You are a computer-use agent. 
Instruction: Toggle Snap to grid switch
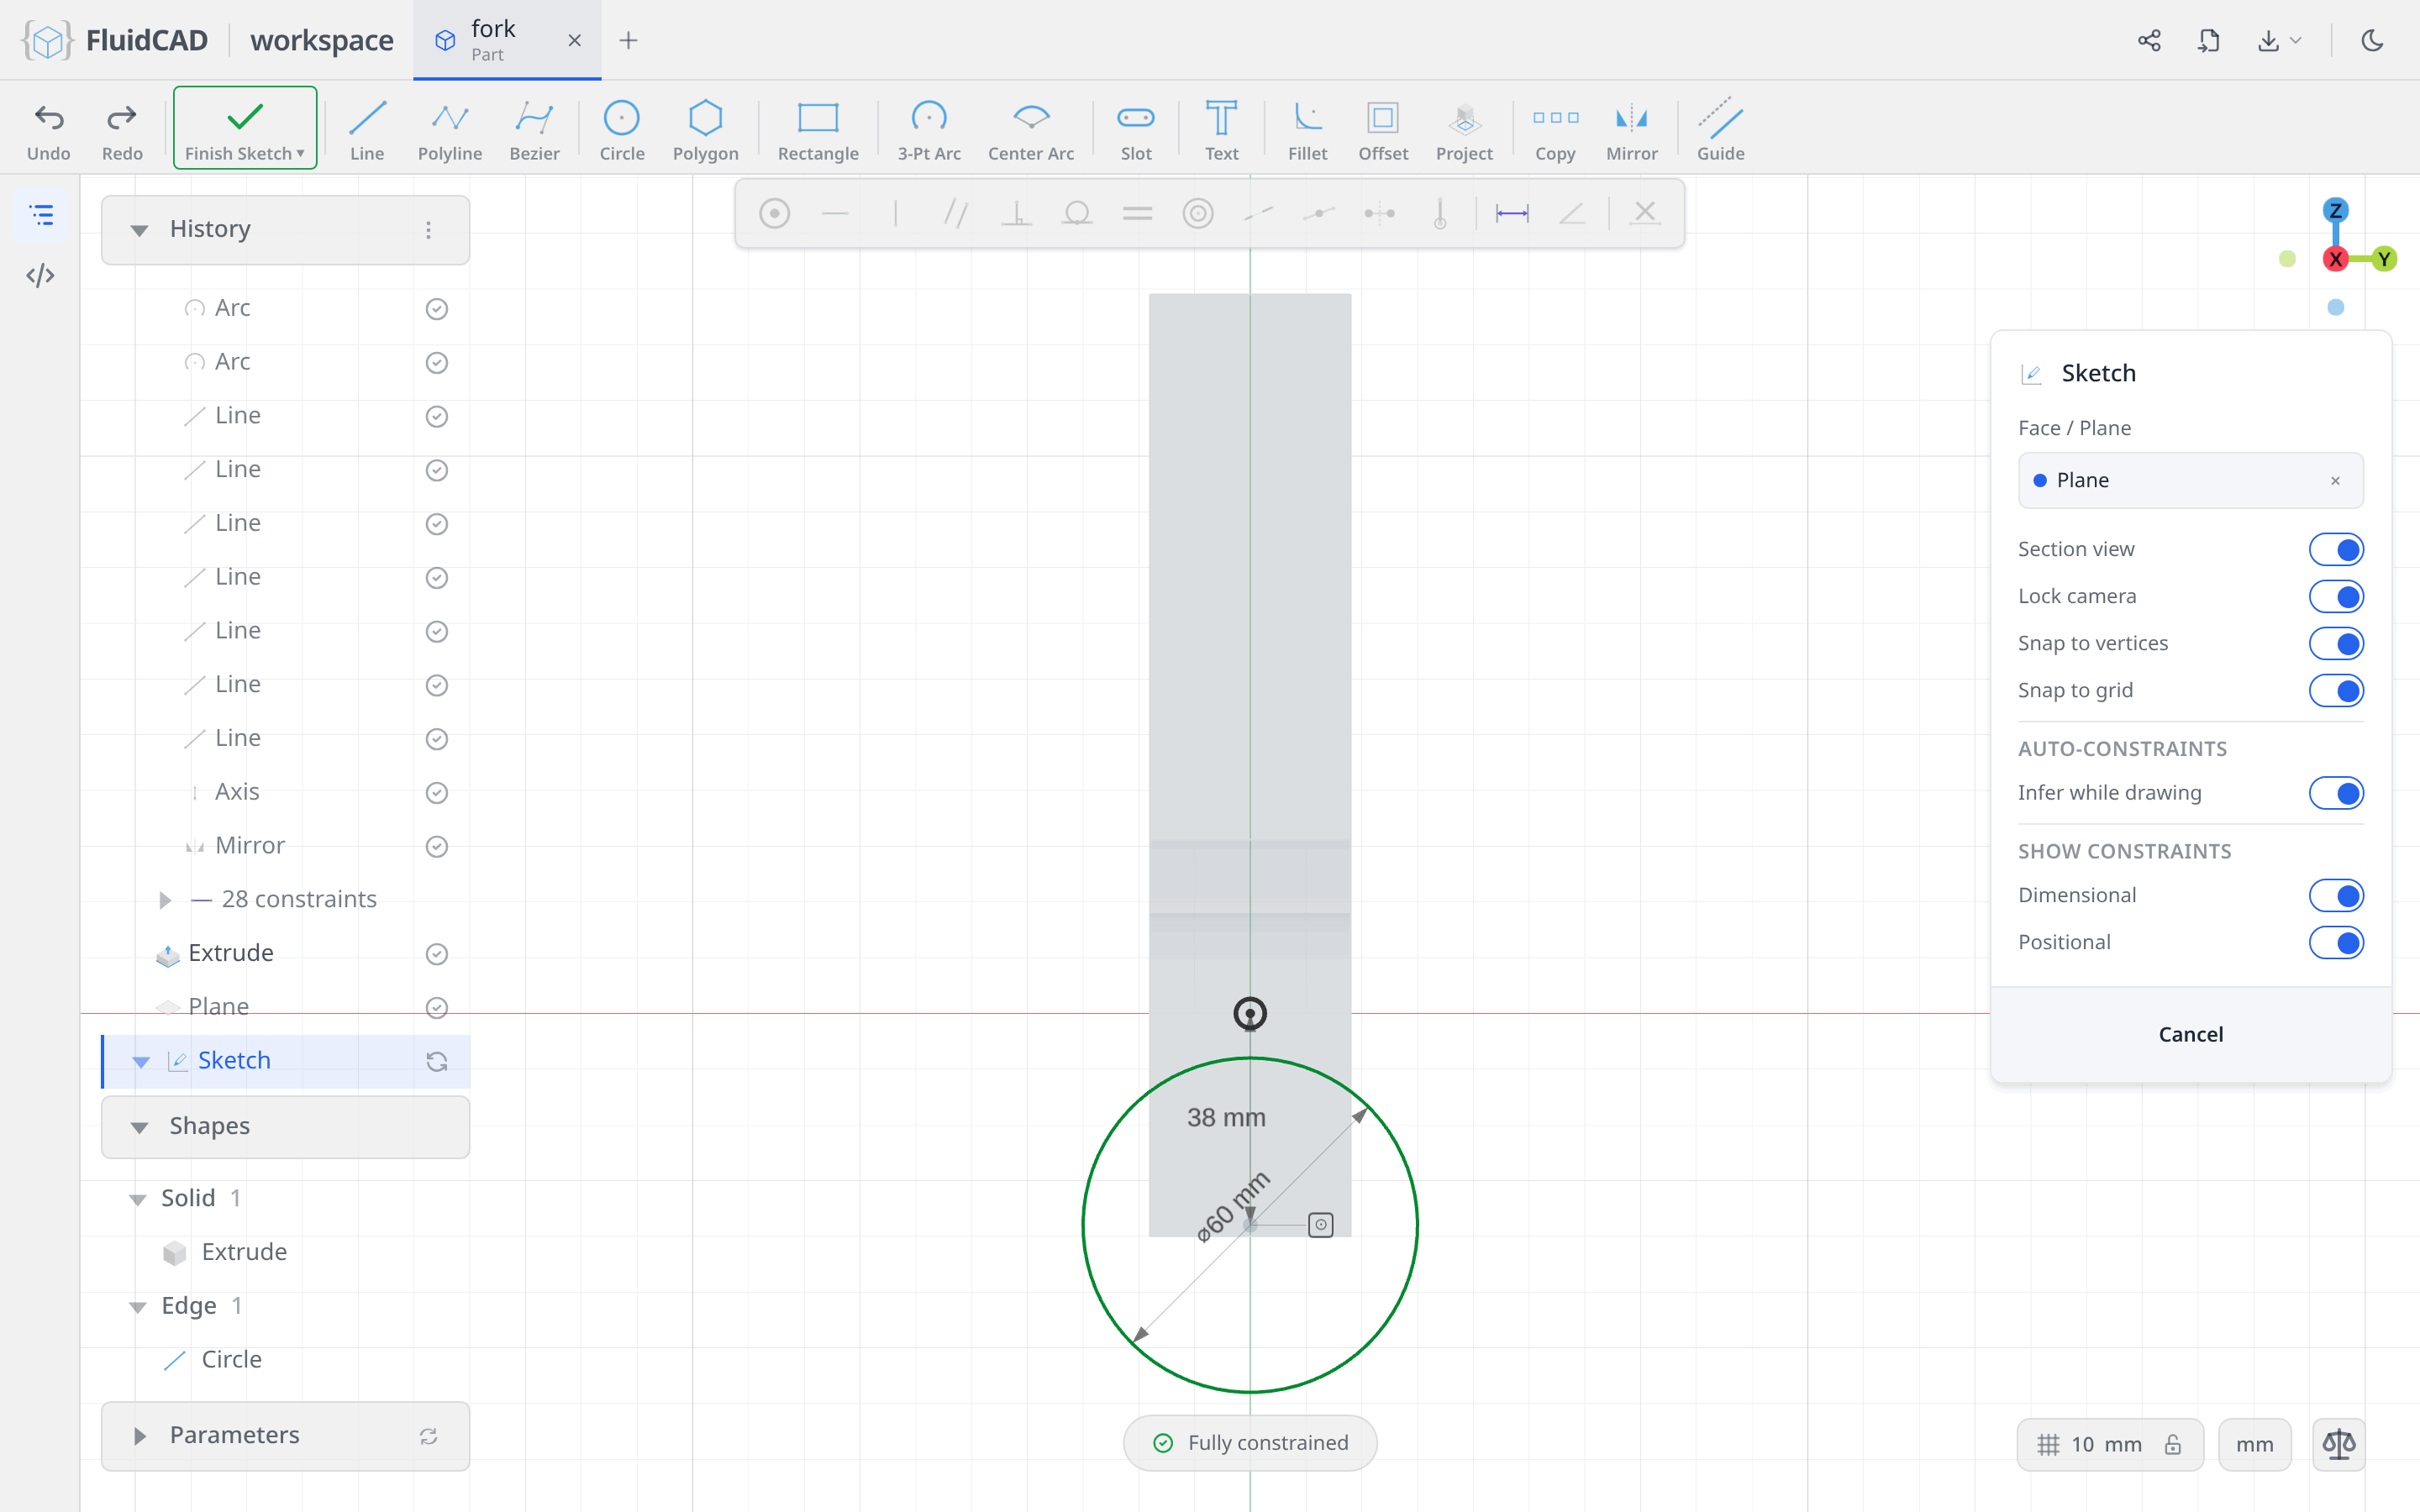pos(2336,690)
